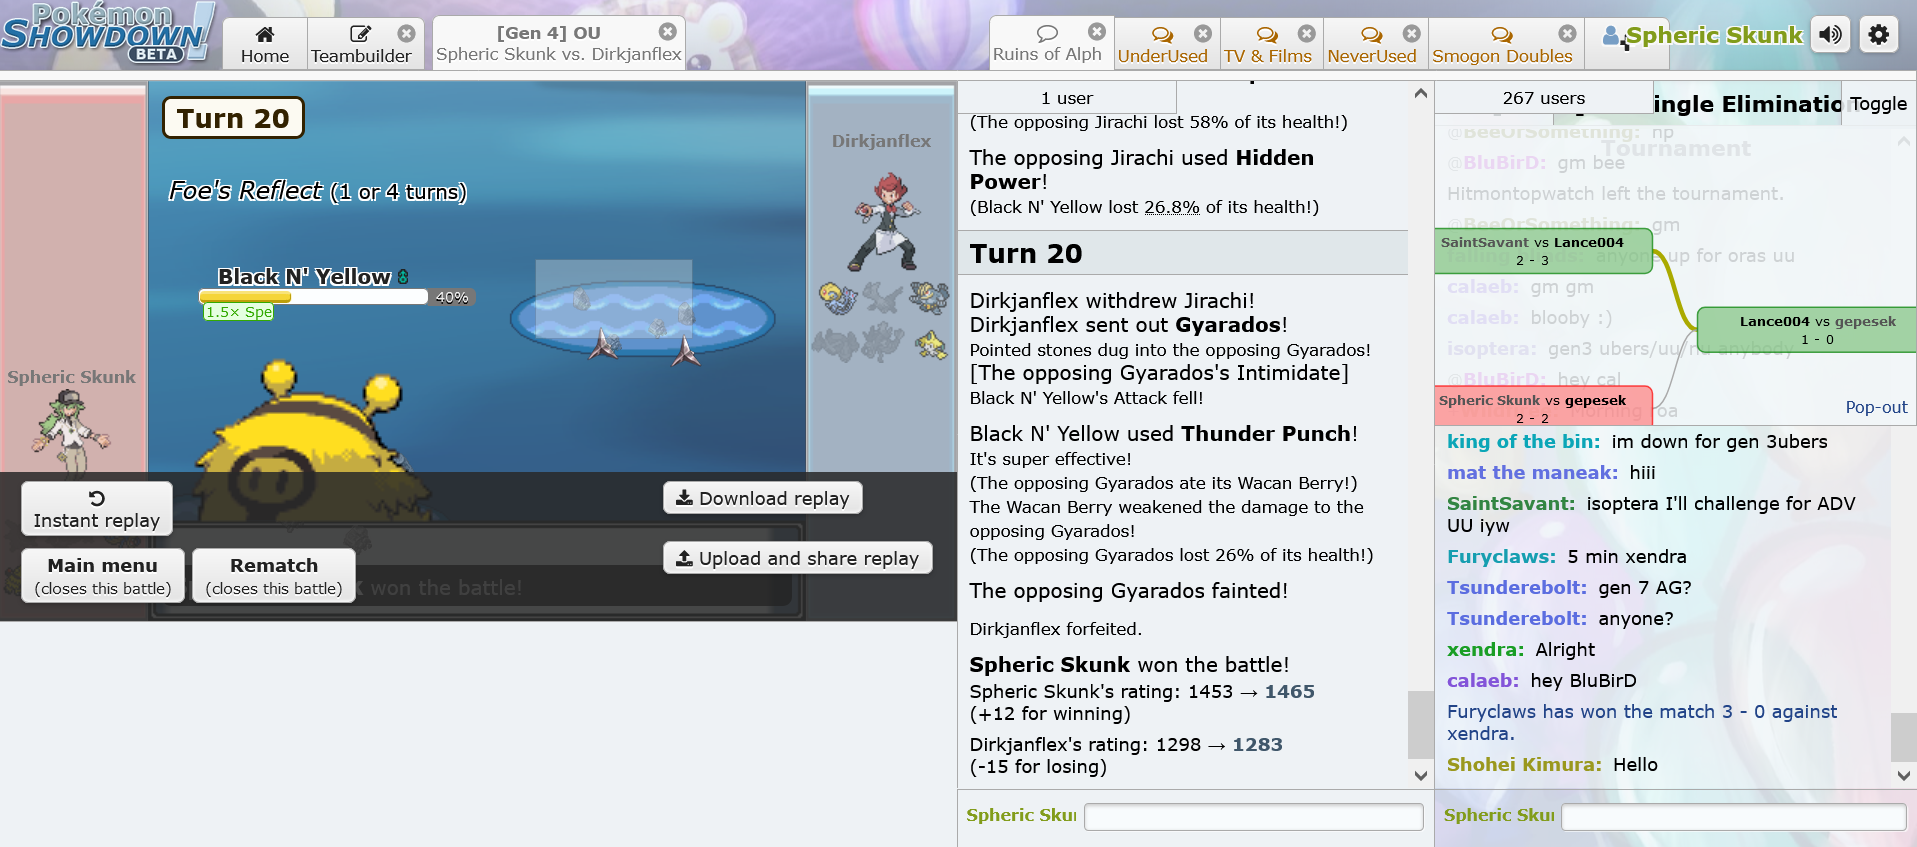
Task: Close the NeverUsed room tab
Action: click(1411, 33)
